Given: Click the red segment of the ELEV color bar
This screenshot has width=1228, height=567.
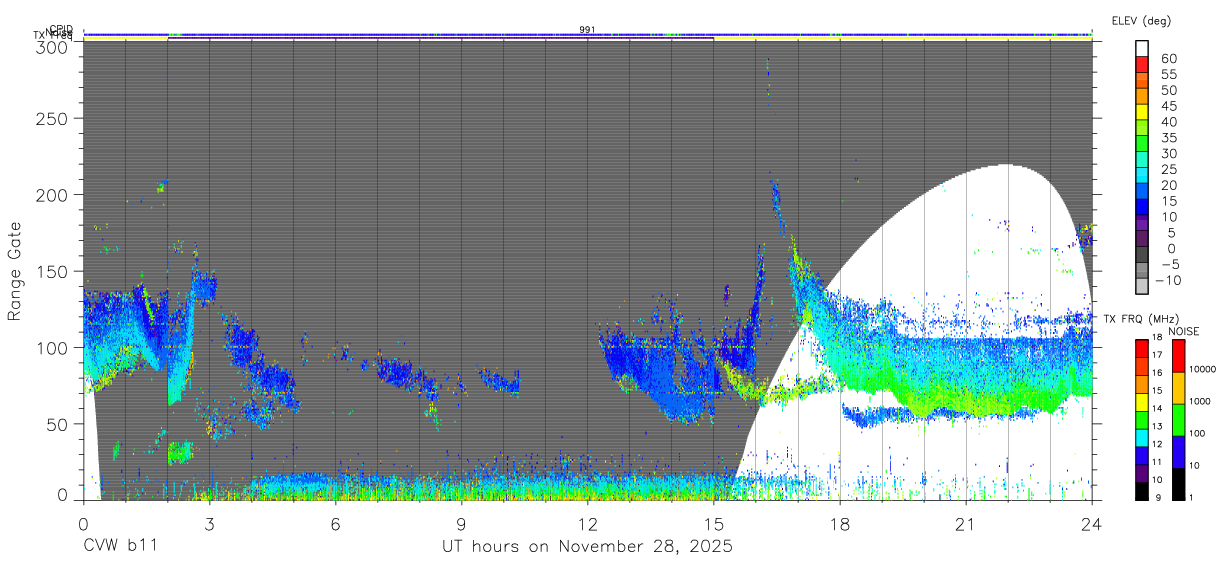Looking at the screenshot, I should (1142, 66).
